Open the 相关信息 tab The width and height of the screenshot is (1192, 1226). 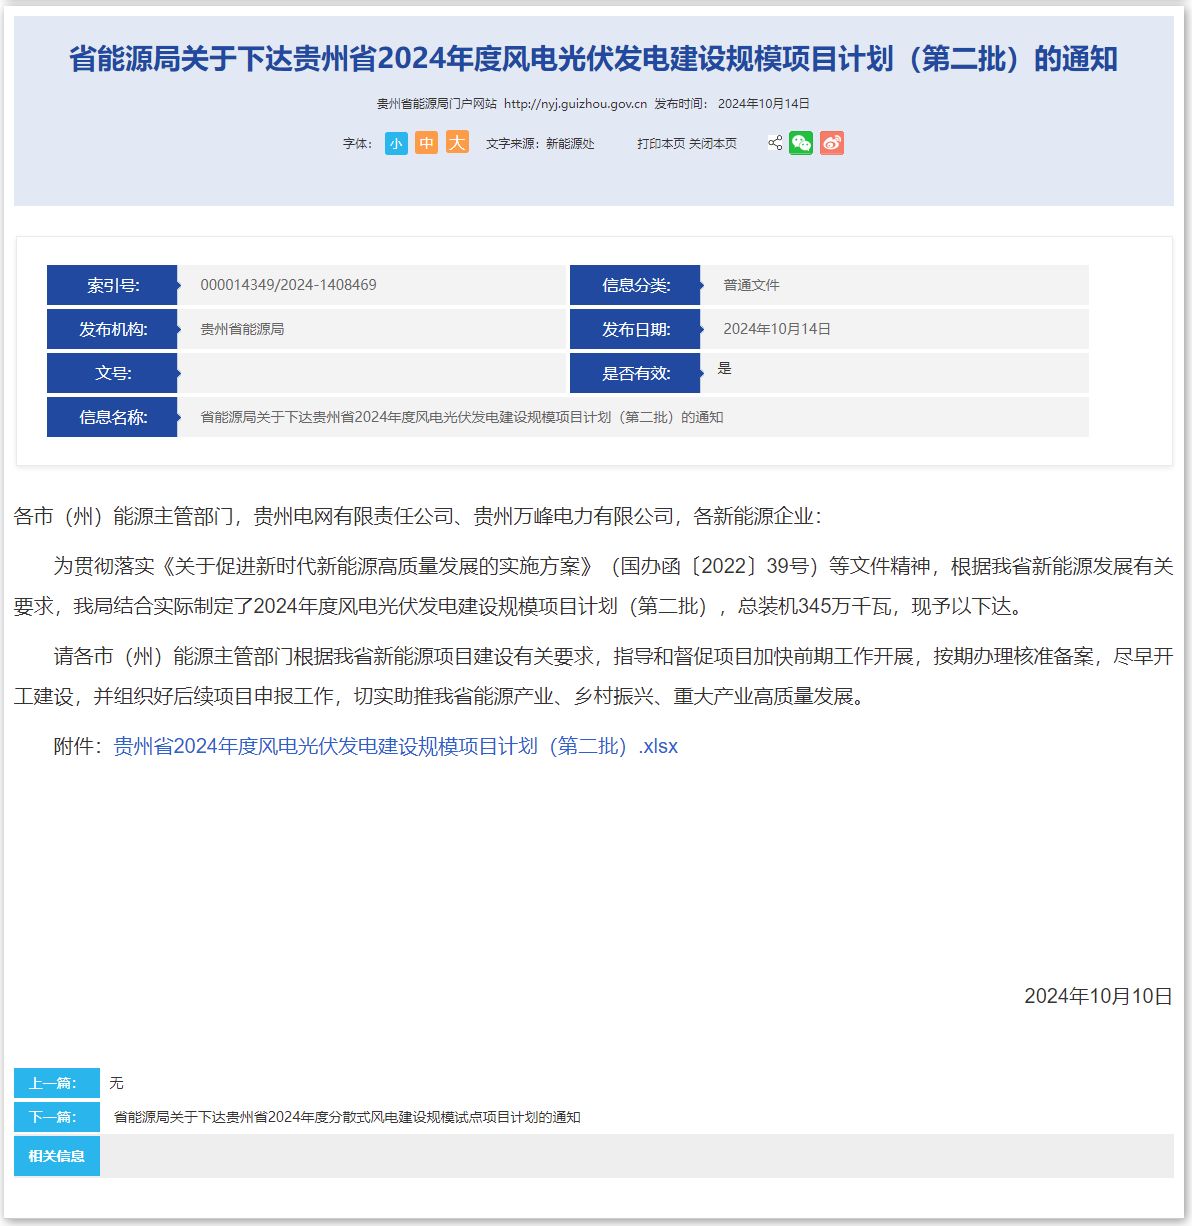[x=57, y=1156]
